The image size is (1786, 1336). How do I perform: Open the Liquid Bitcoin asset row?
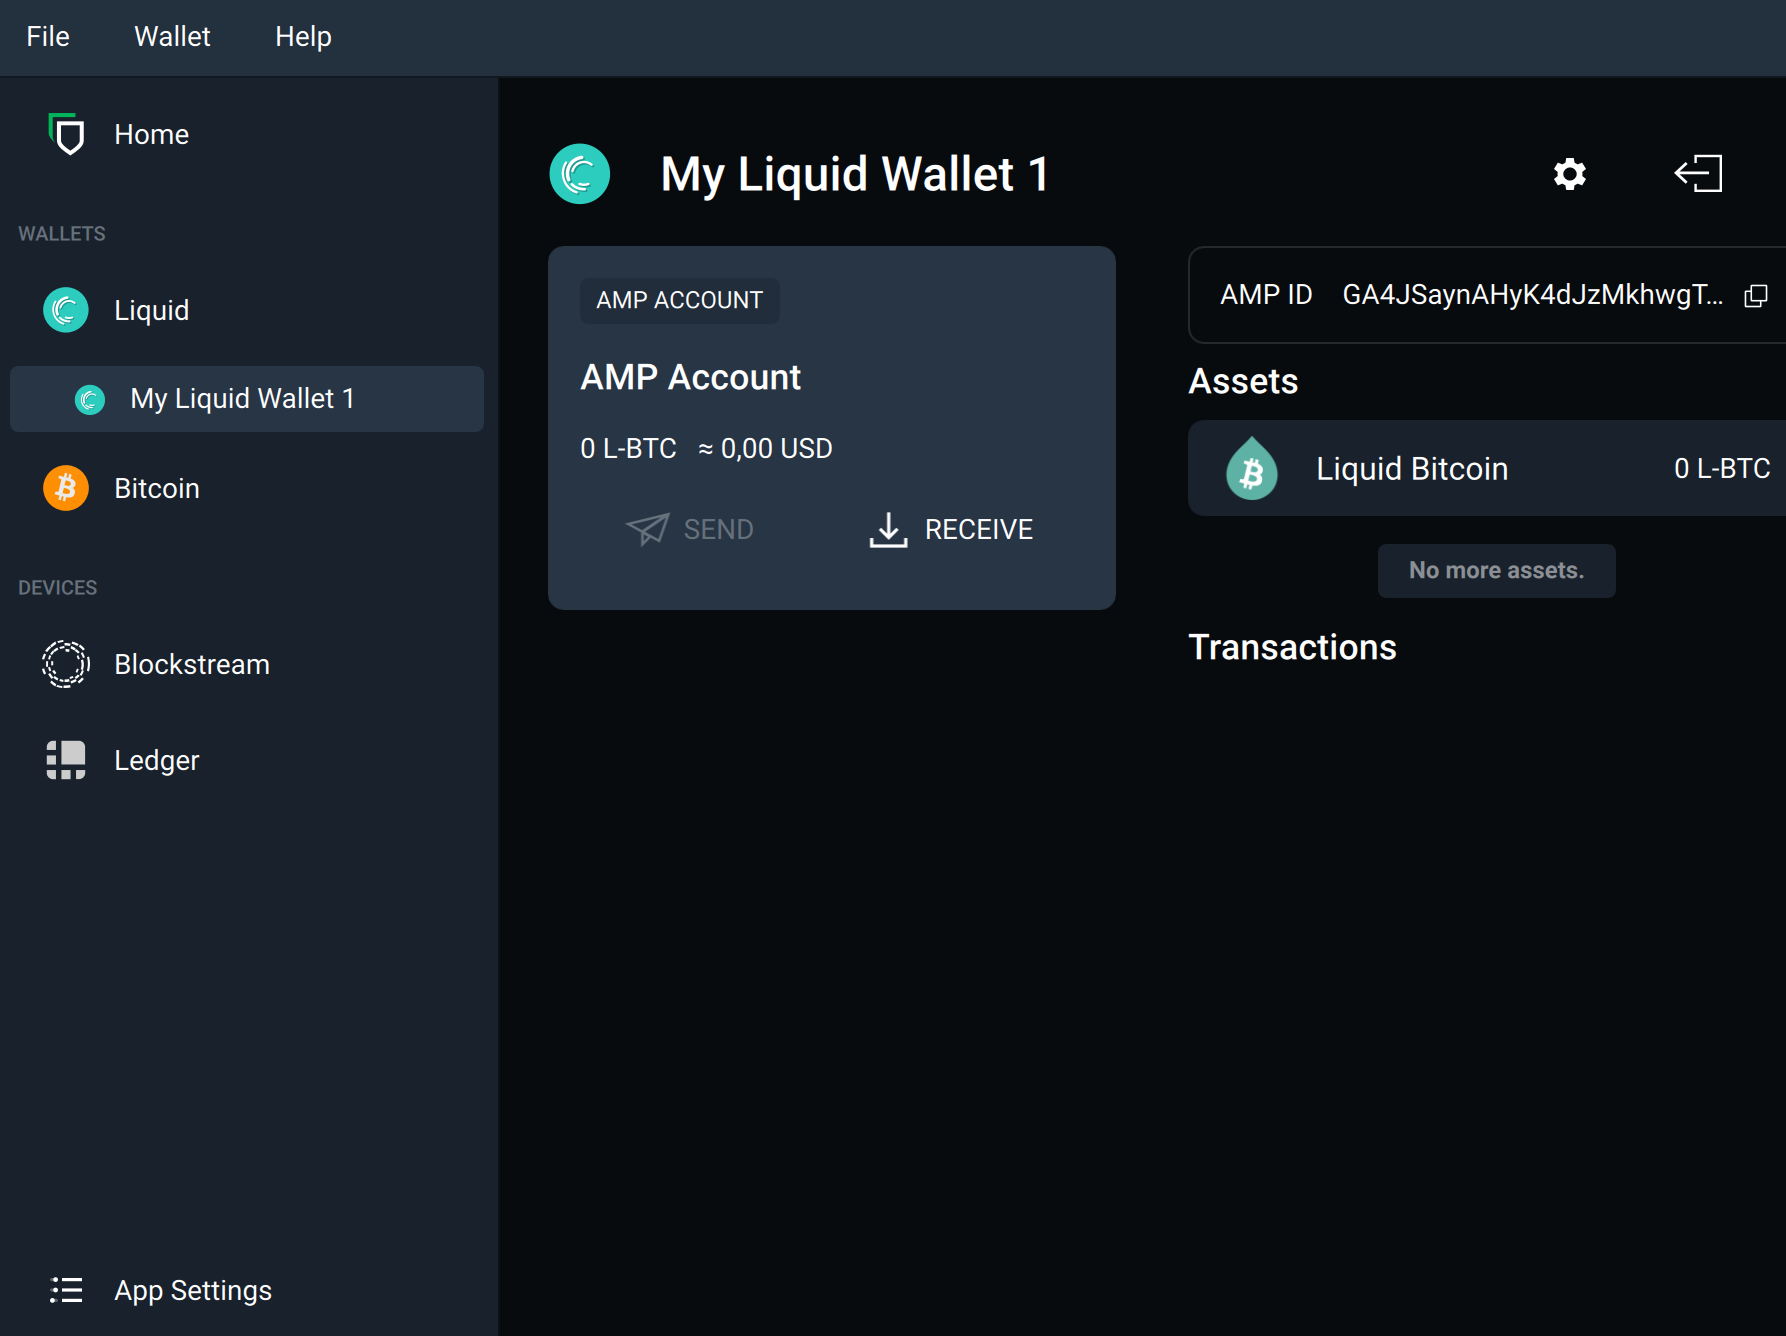(x=1487, y=468)
